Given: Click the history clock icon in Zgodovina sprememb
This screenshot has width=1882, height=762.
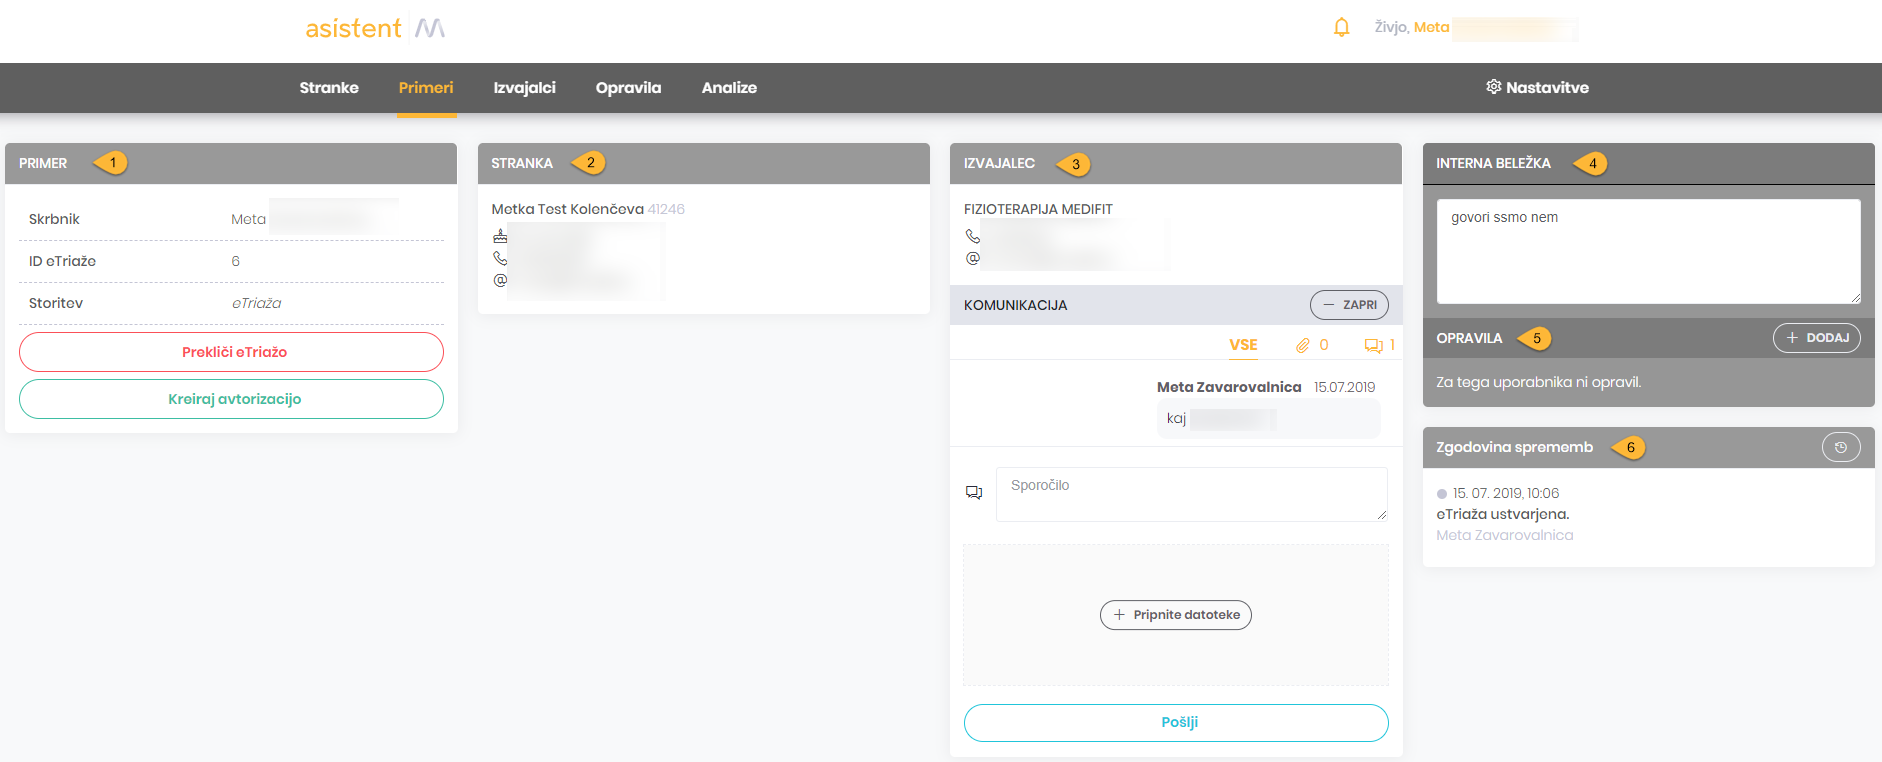Looking at the screenshot, I should coord(1840,447).
